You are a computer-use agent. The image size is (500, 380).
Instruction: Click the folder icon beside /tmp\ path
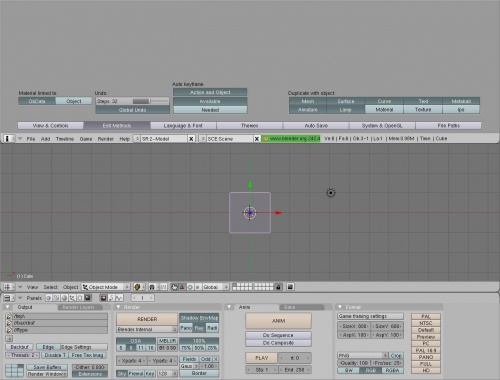pyautogui.click(x=9, y=316)
